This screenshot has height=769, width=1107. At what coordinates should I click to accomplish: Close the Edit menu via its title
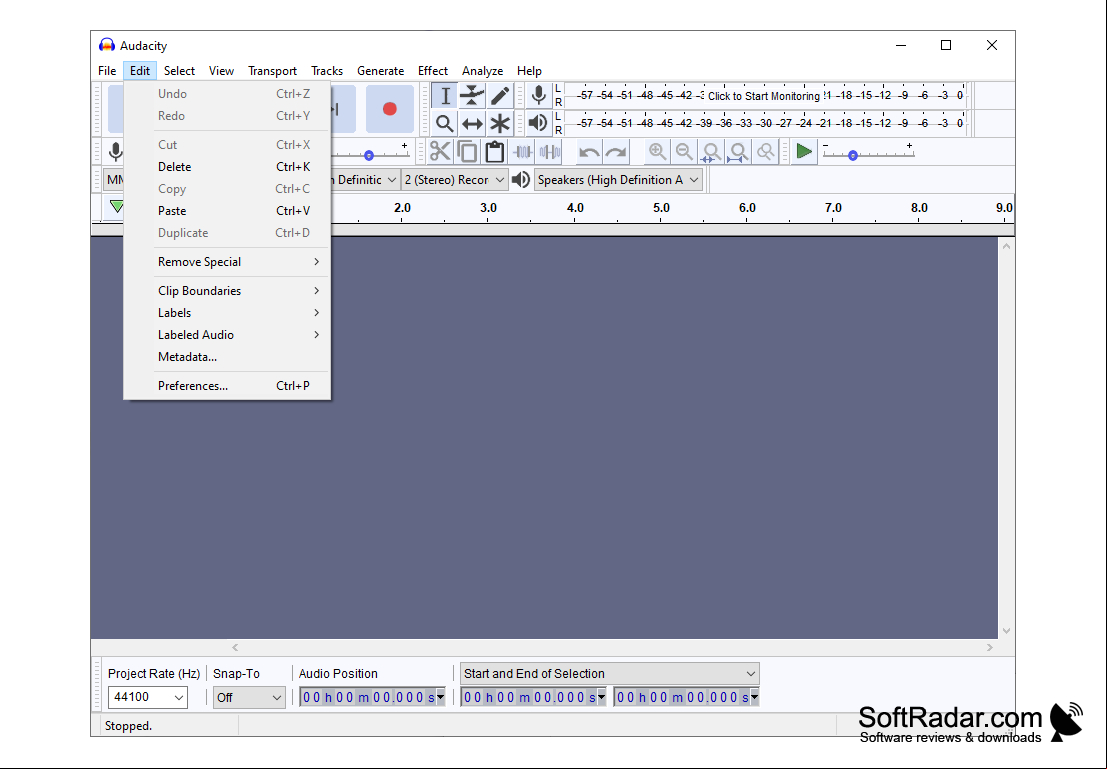tap(140, 71)
